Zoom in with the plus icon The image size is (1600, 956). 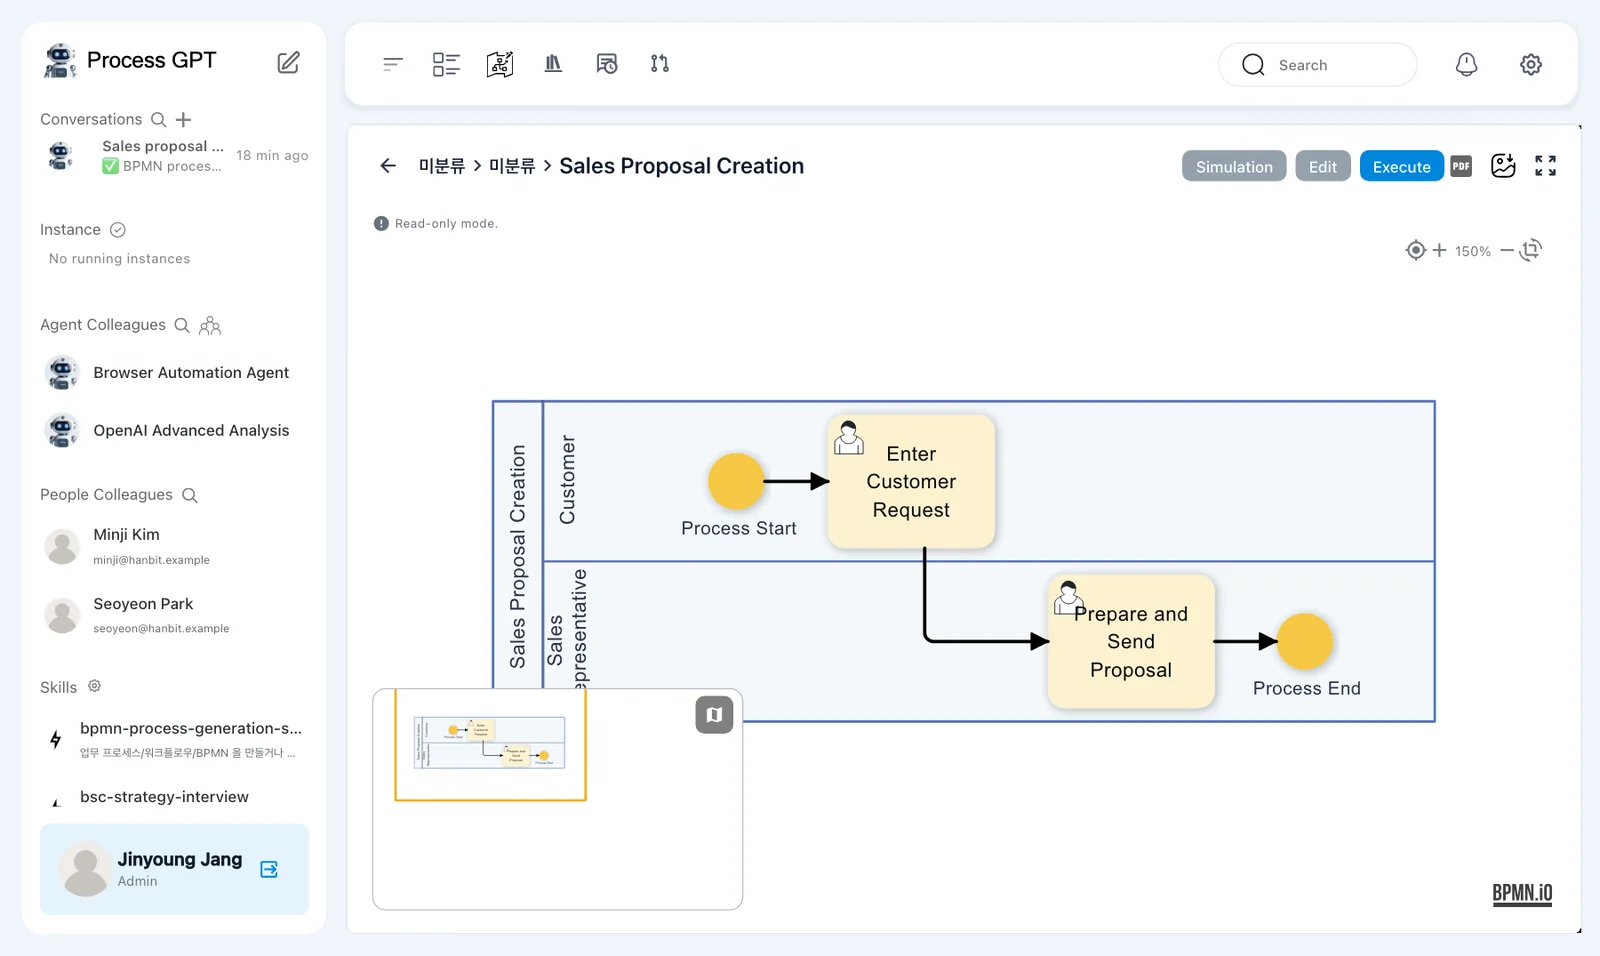point(1439,250)
